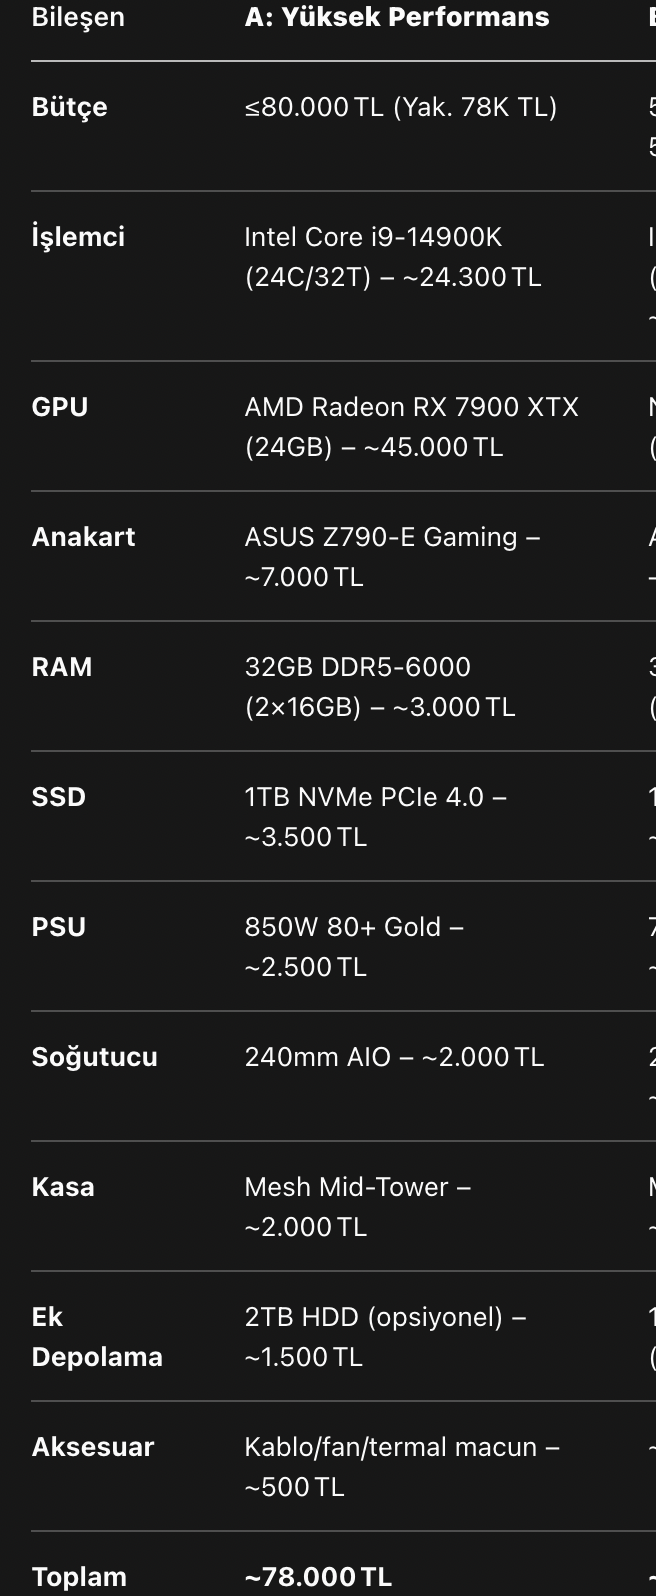This screenshot has width=656, height=1596.
Task: Click the 32GB DDR5-6000 RAM cell
Action: [x=380, y=687]
